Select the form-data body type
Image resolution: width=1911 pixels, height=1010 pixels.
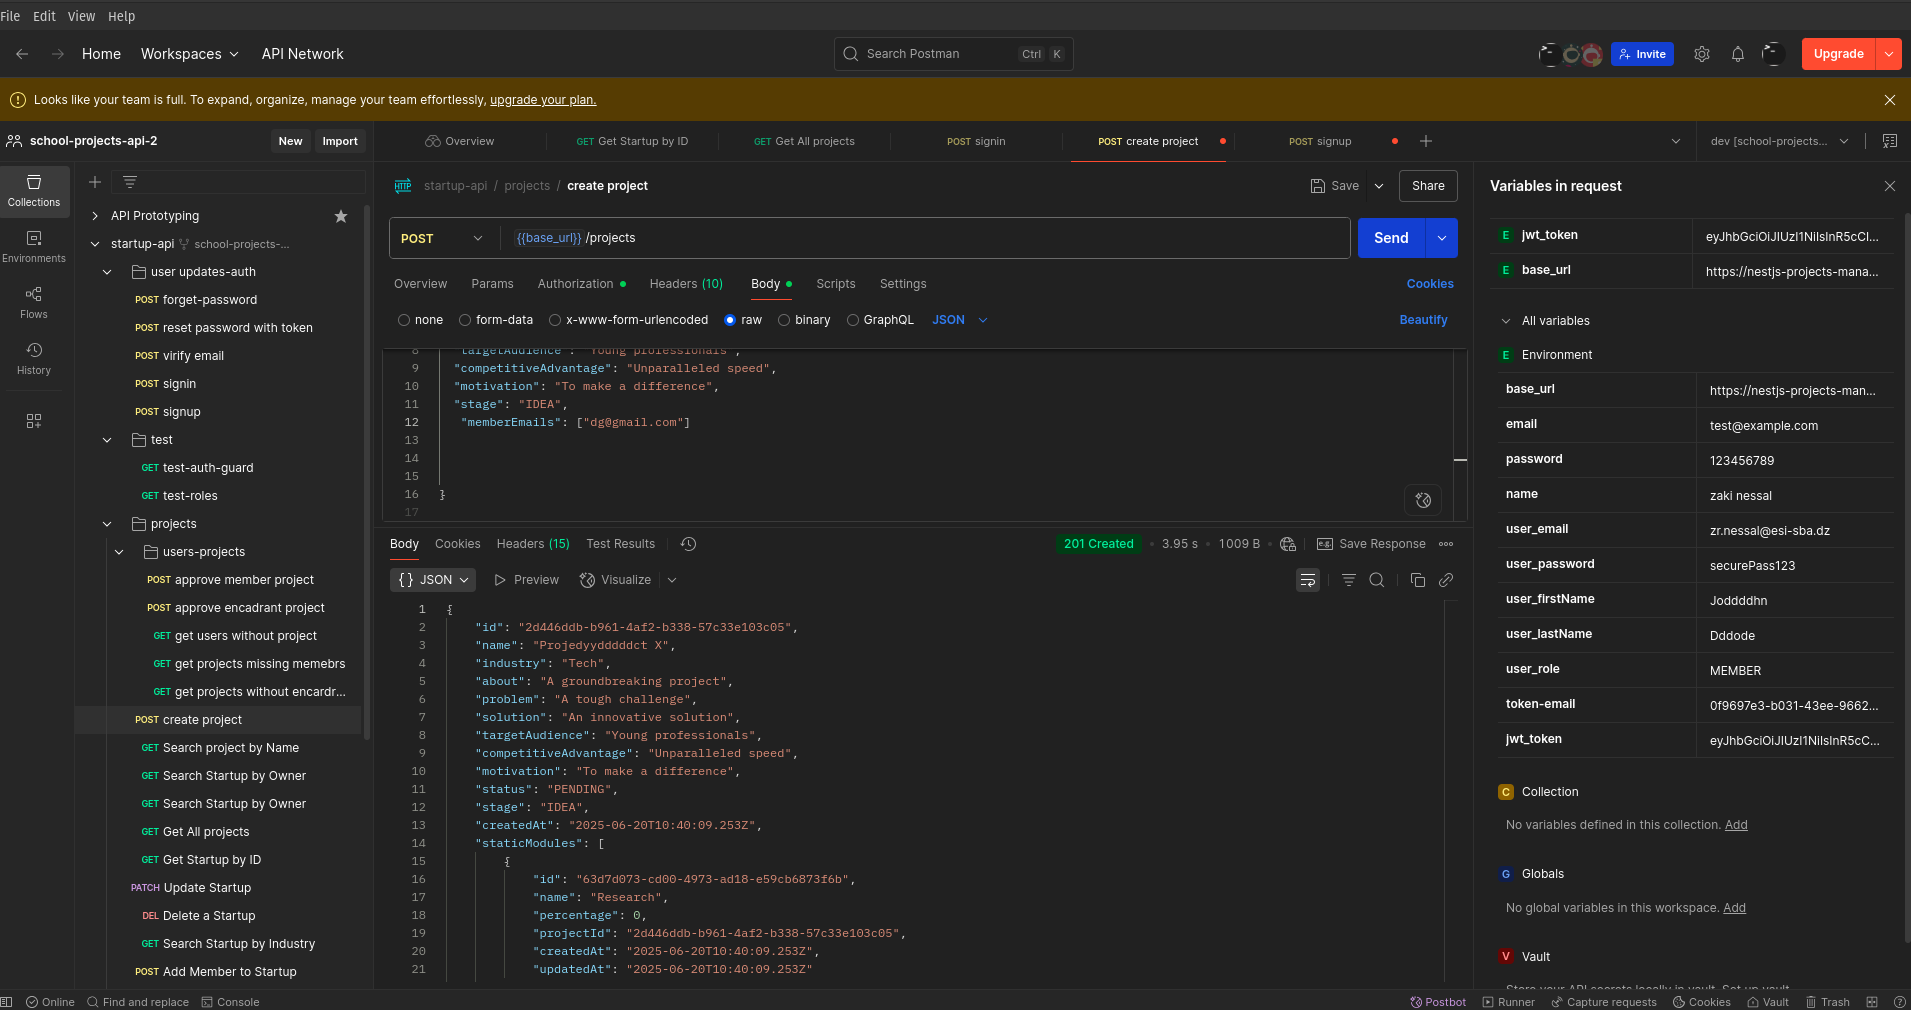[x=465, y=320]
